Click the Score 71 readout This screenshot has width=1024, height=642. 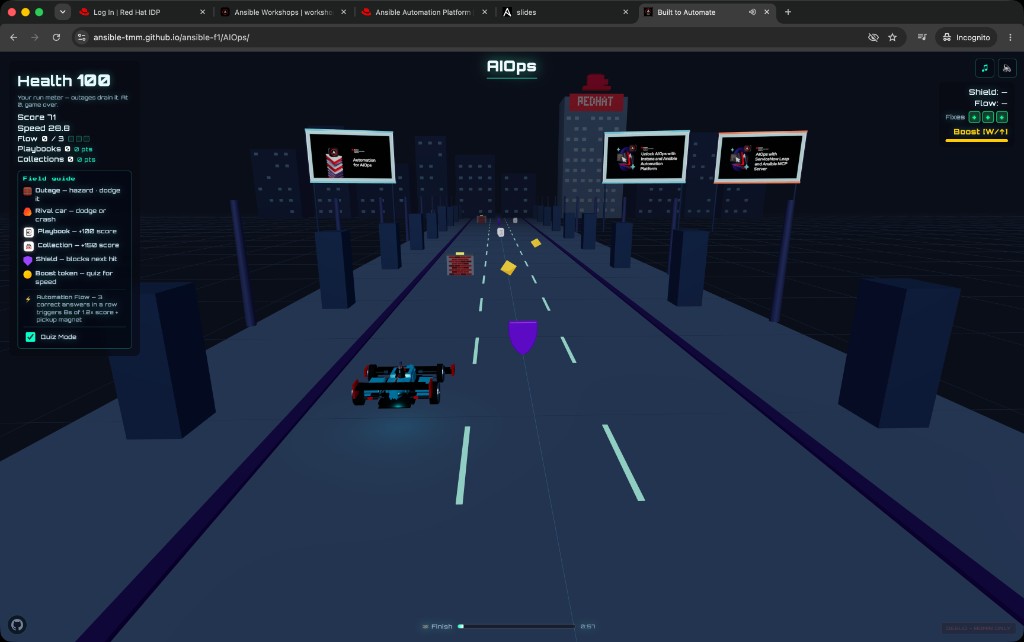click(37, 117)
